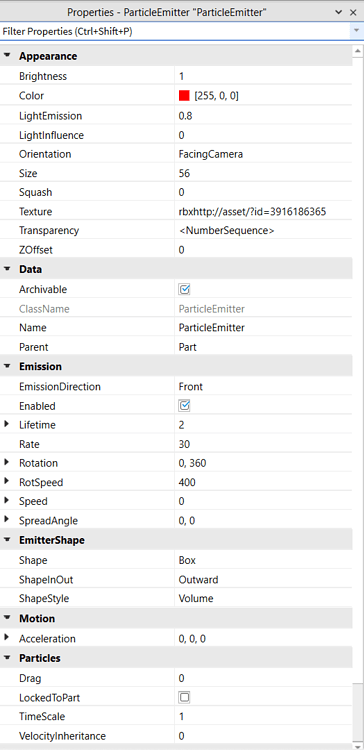The image size is (364, 750).
Task: Collapse the Emission section arrow
Action: point(7,366)
